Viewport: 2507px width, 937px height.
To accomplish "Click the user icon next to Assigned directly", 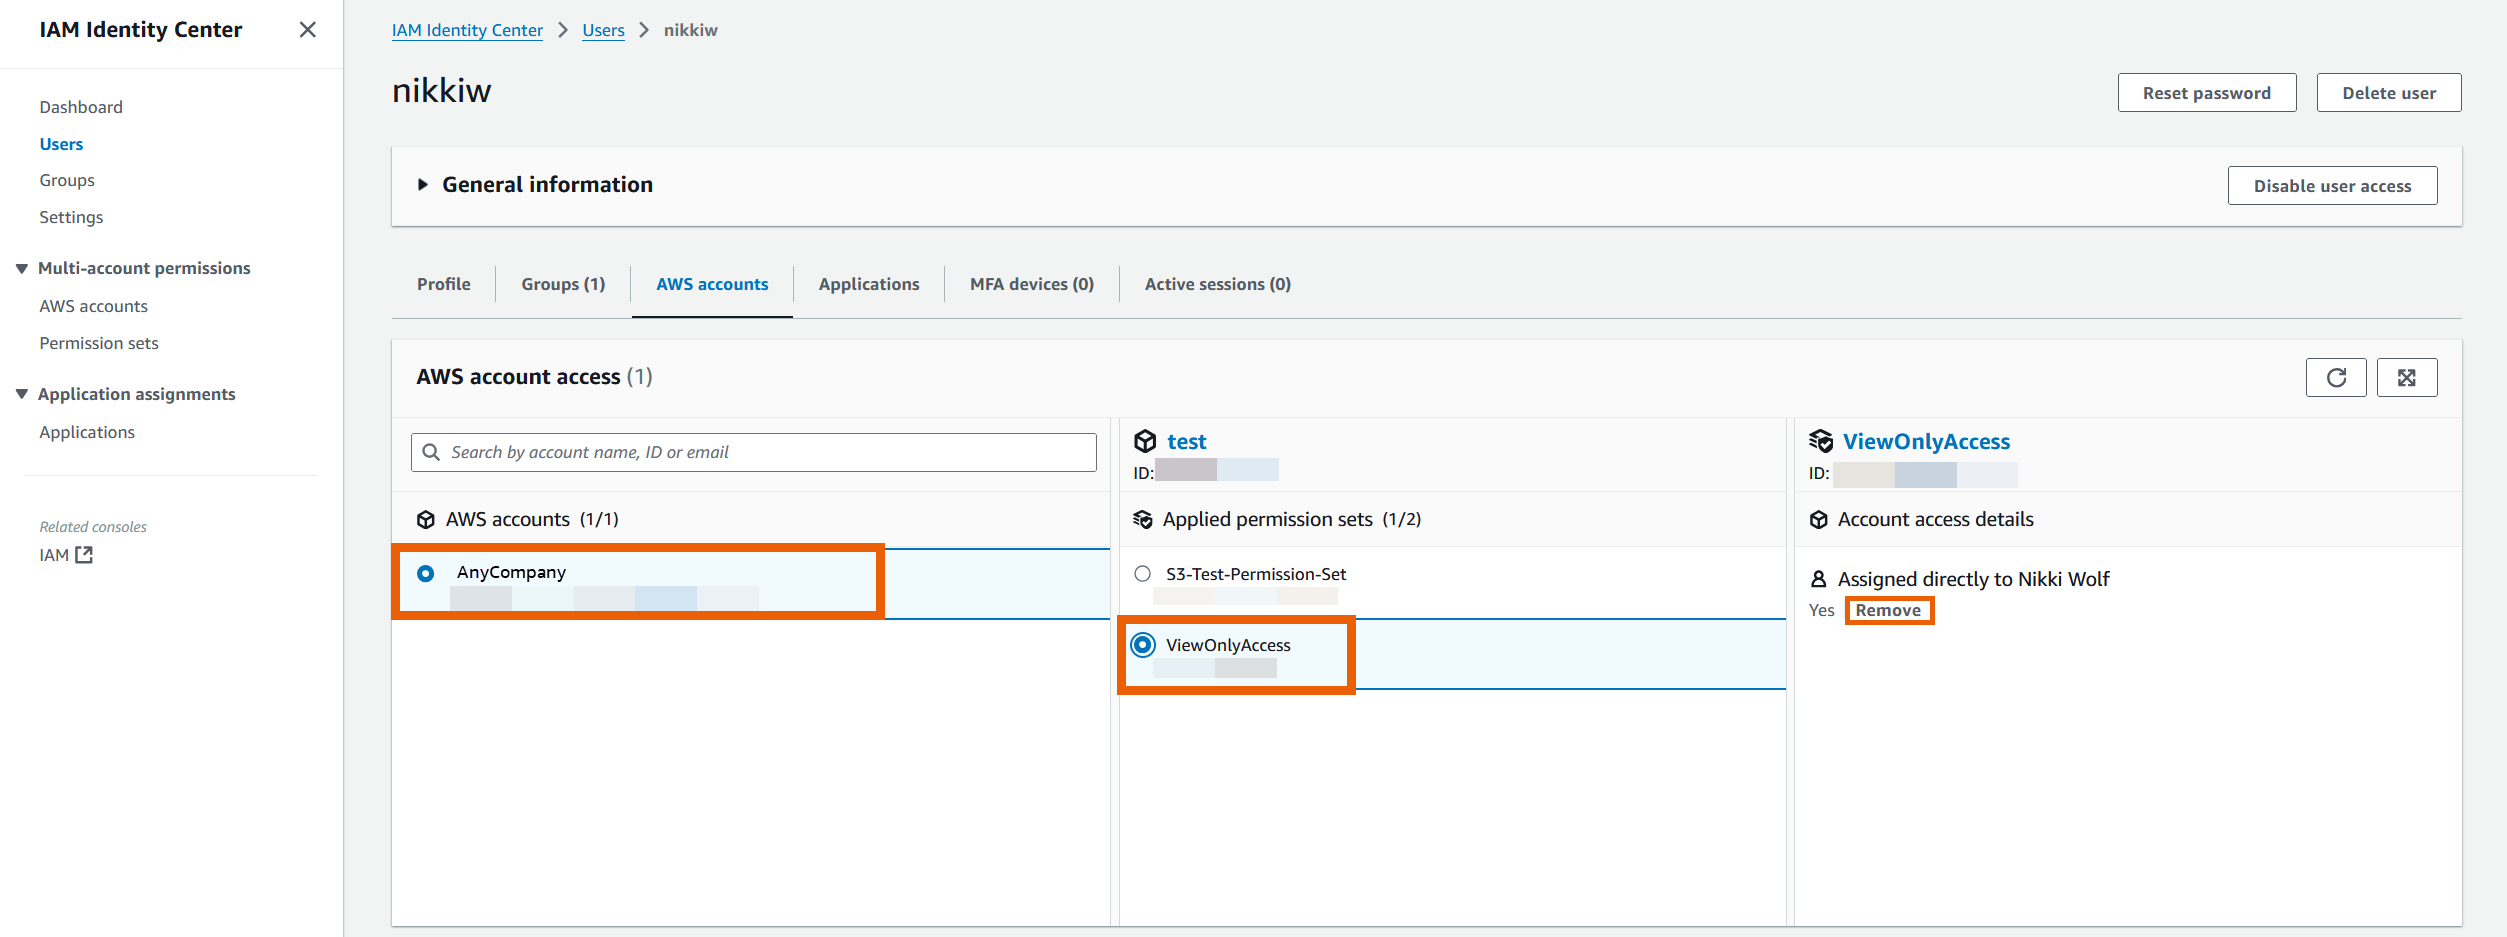I will (1818, 578).
